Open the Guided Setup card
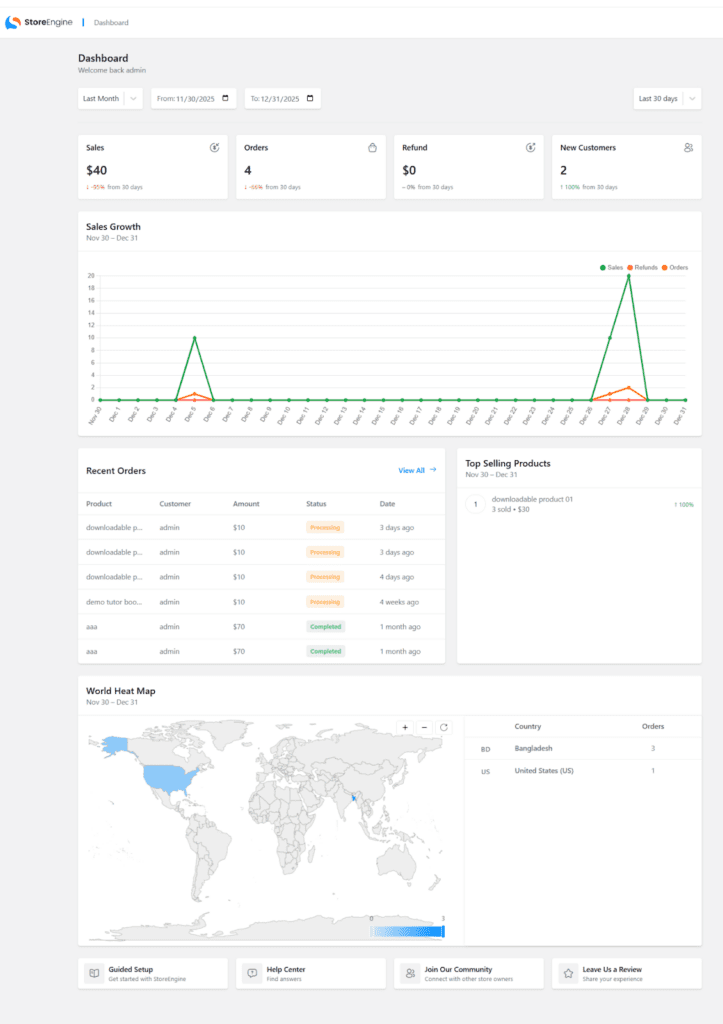This screenshot has height=1024, width=723. tap(153, 974)
